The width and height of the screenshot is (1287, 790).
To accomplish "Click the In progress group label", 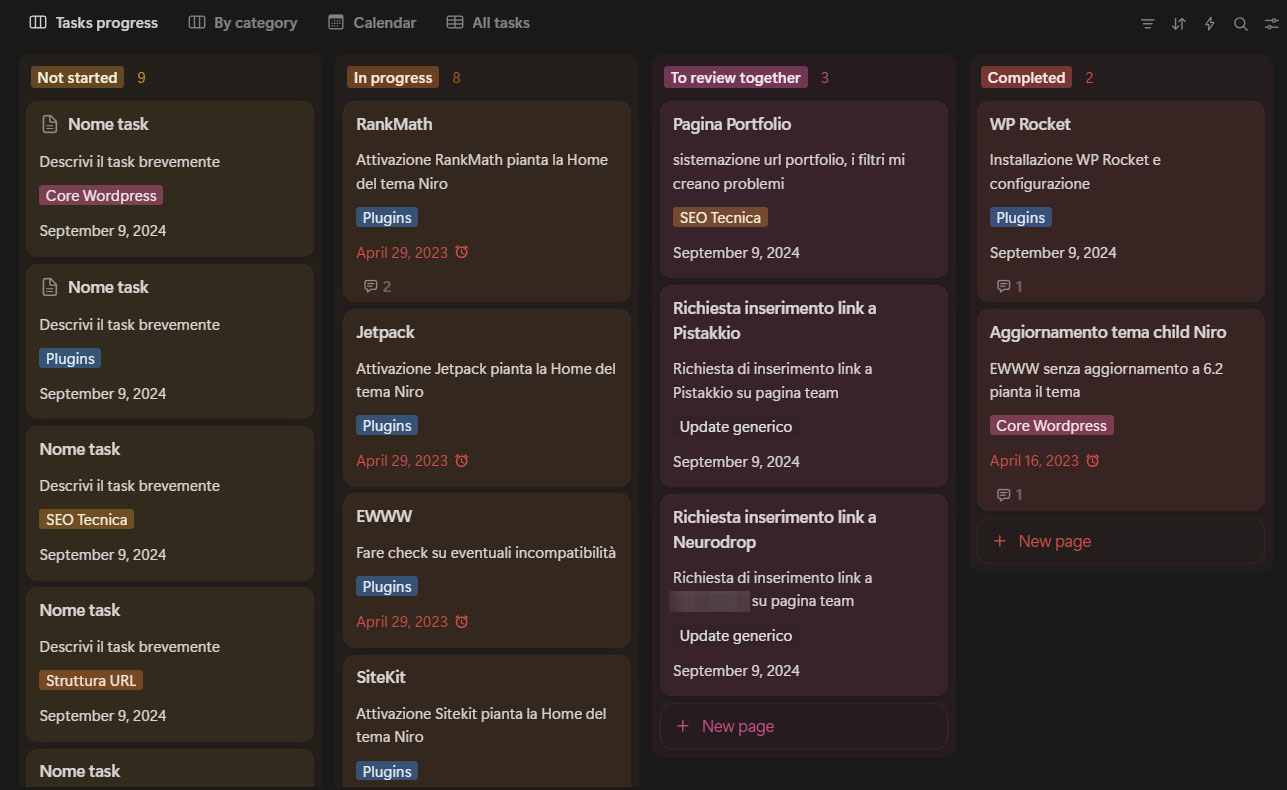I will [x=393, y=78].
